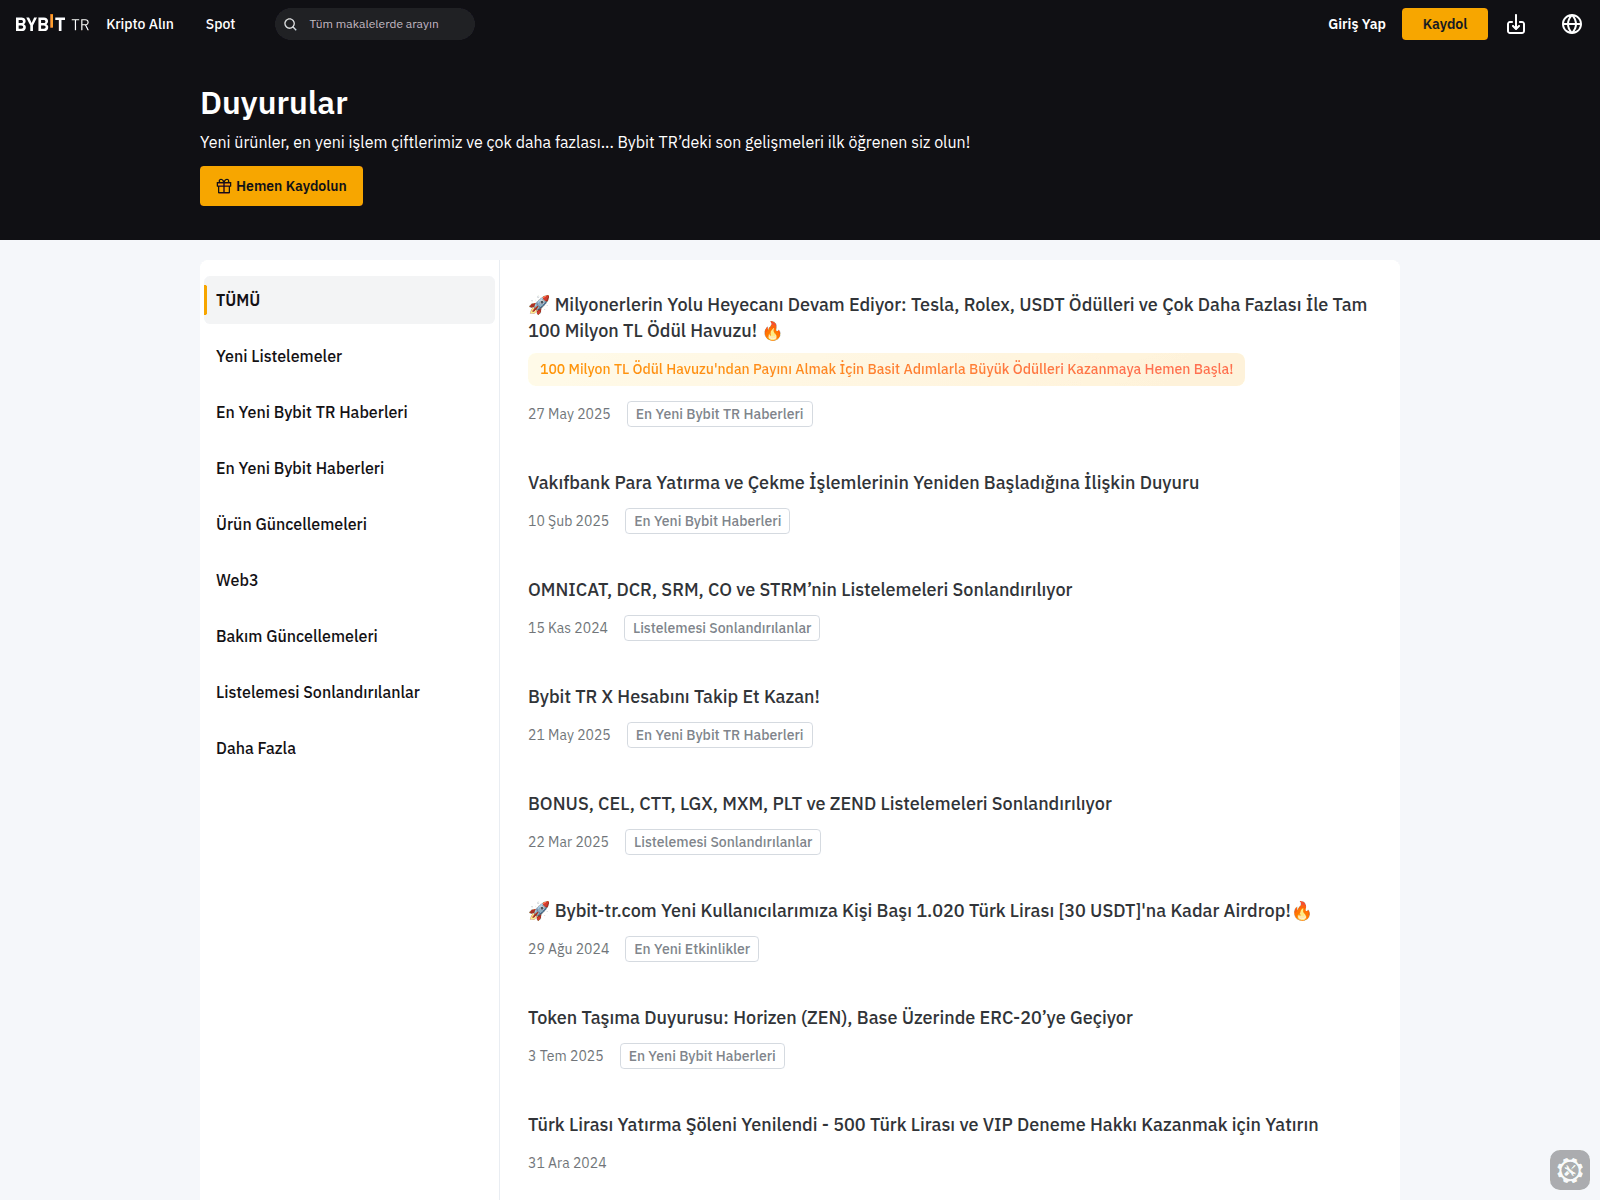Click the 27 May 2025 date text
1600x1200 pixels.
pyautogui.click(x=569, y=414)
